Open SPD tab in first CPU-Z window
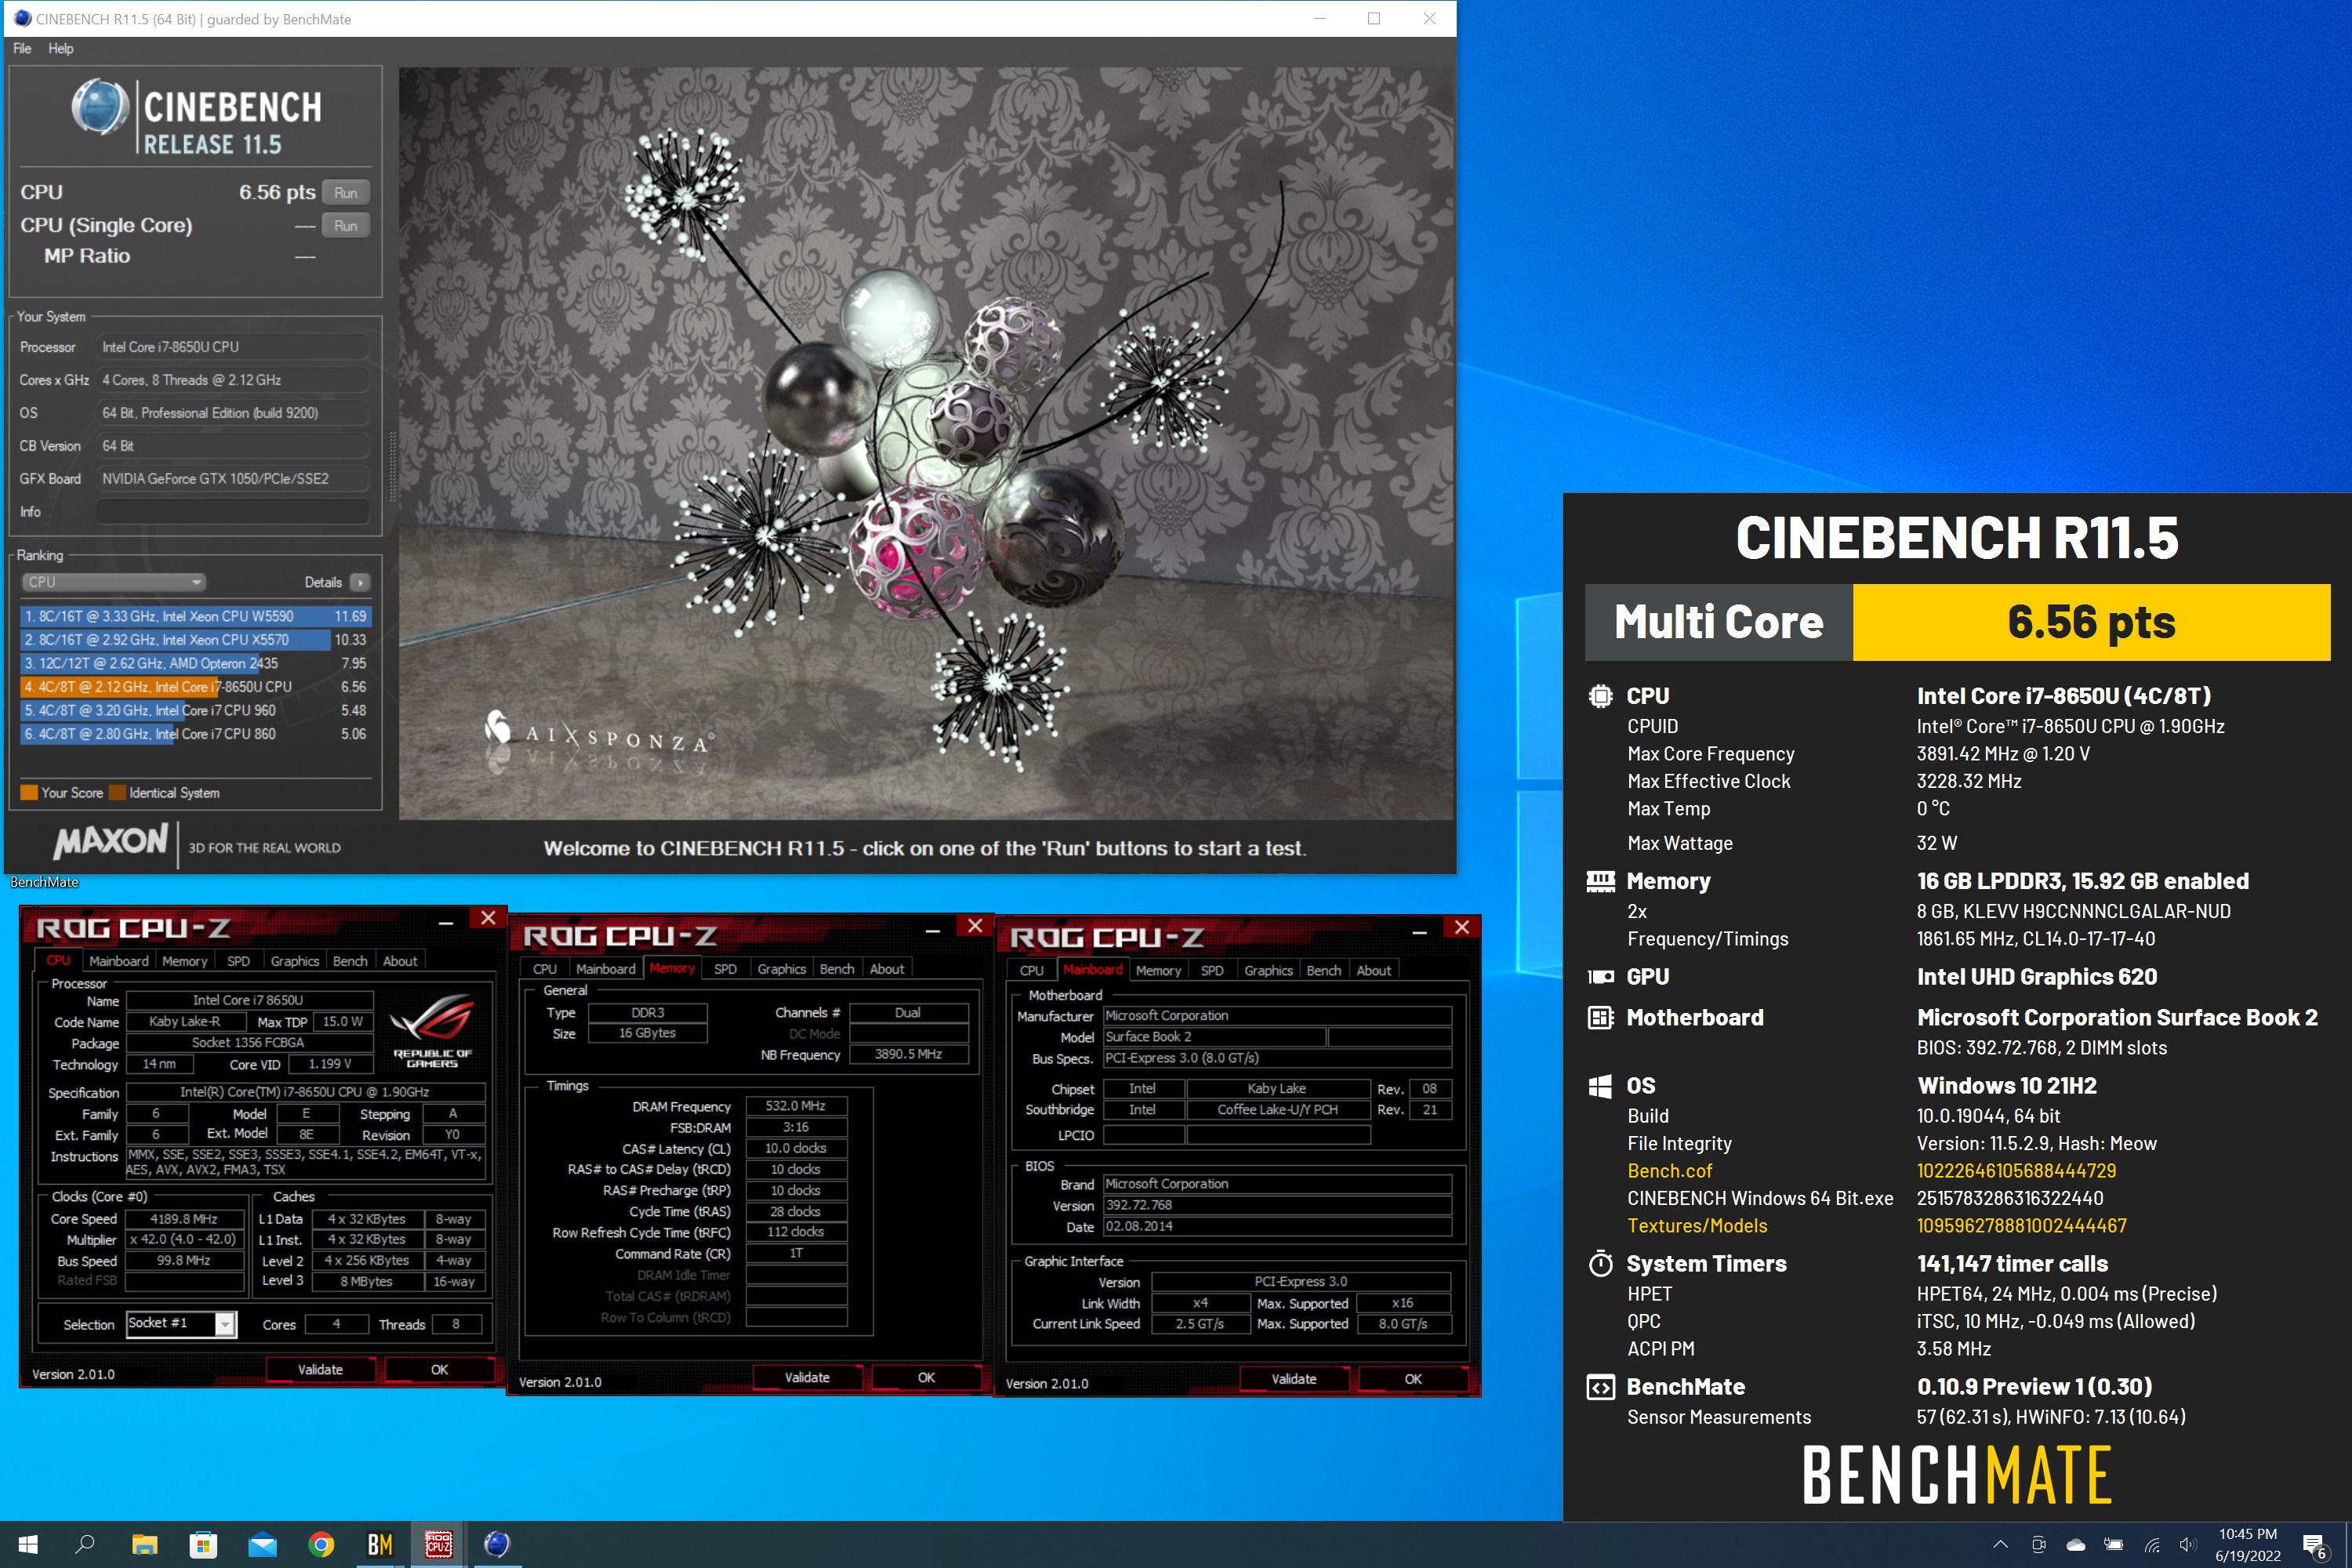This screenshot has height=1568, width=2352. pos(238,961)
